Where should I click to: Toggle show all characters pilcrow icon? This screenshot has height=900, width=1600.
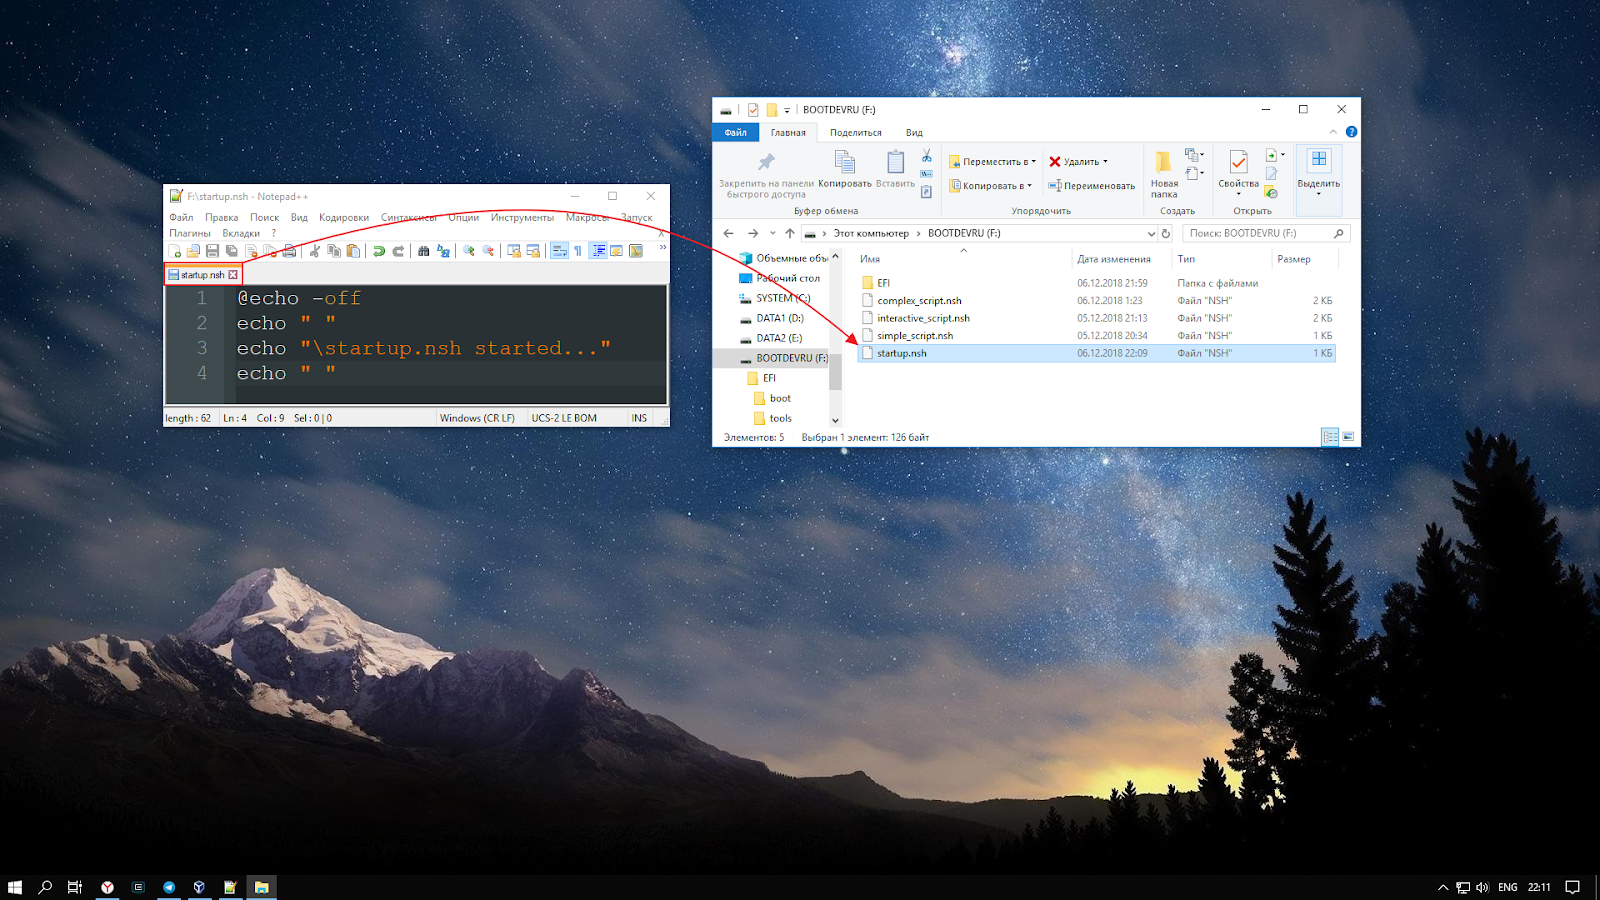[x=578, y=251]
